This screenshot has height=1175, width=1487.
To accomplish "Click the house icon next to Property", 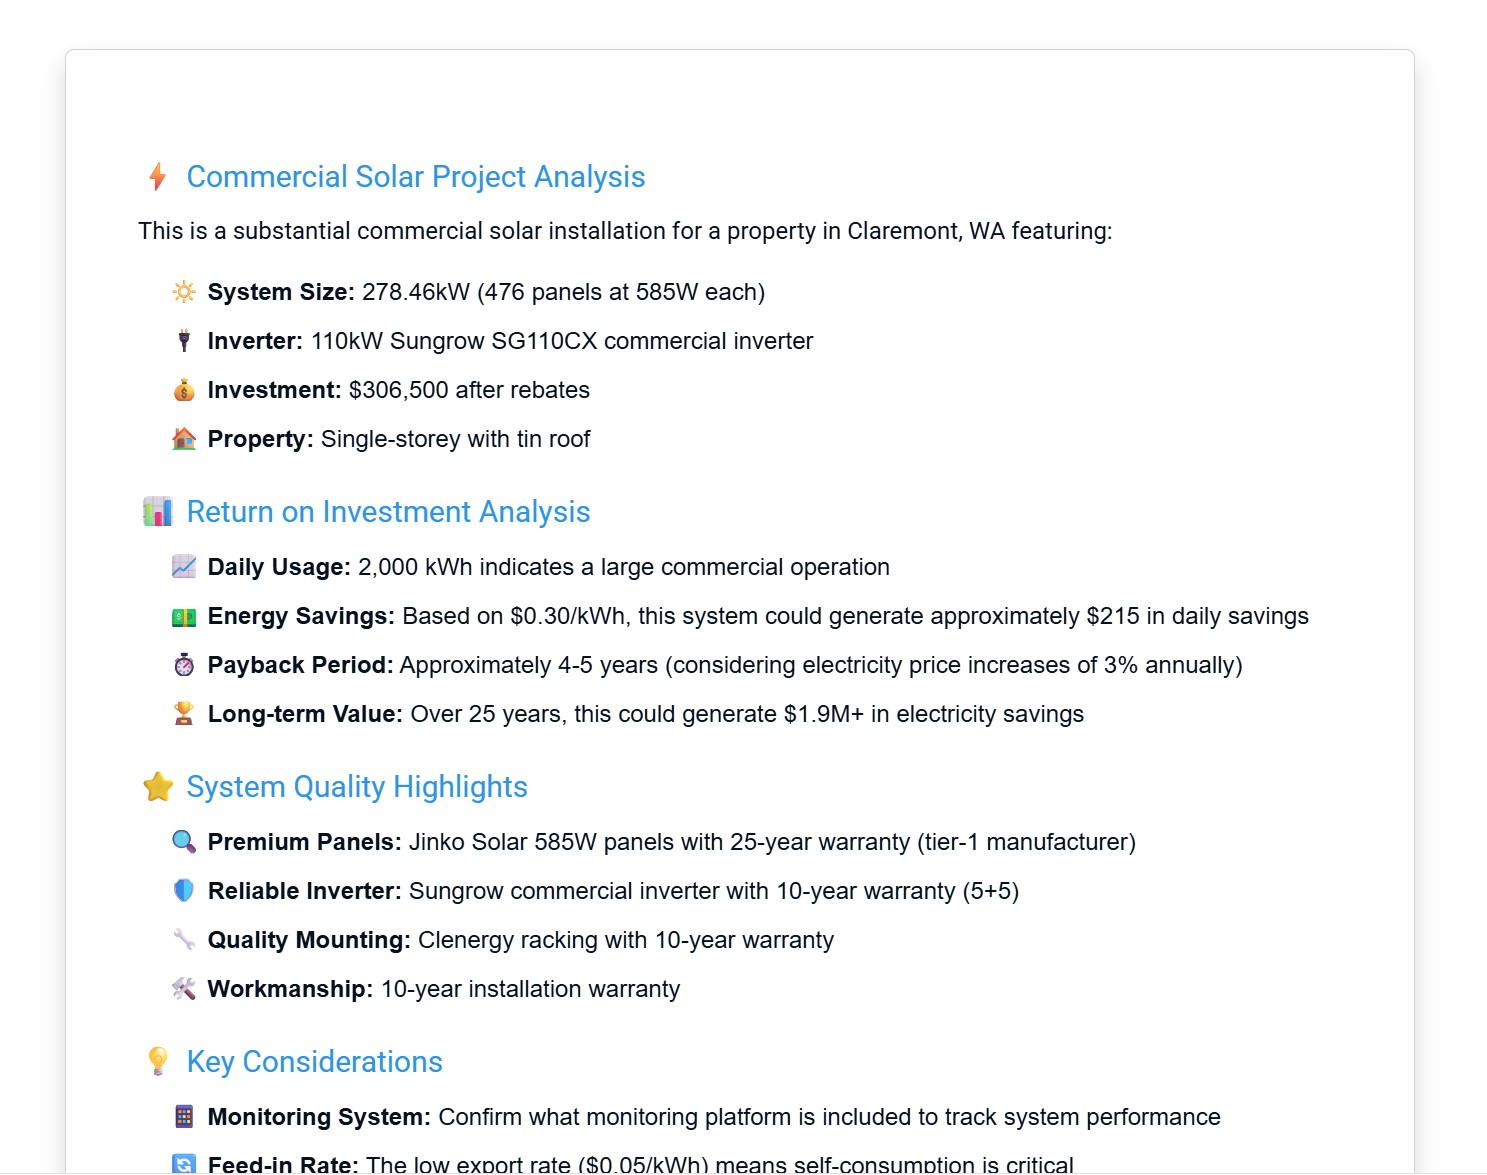I will tap(184, 439).
